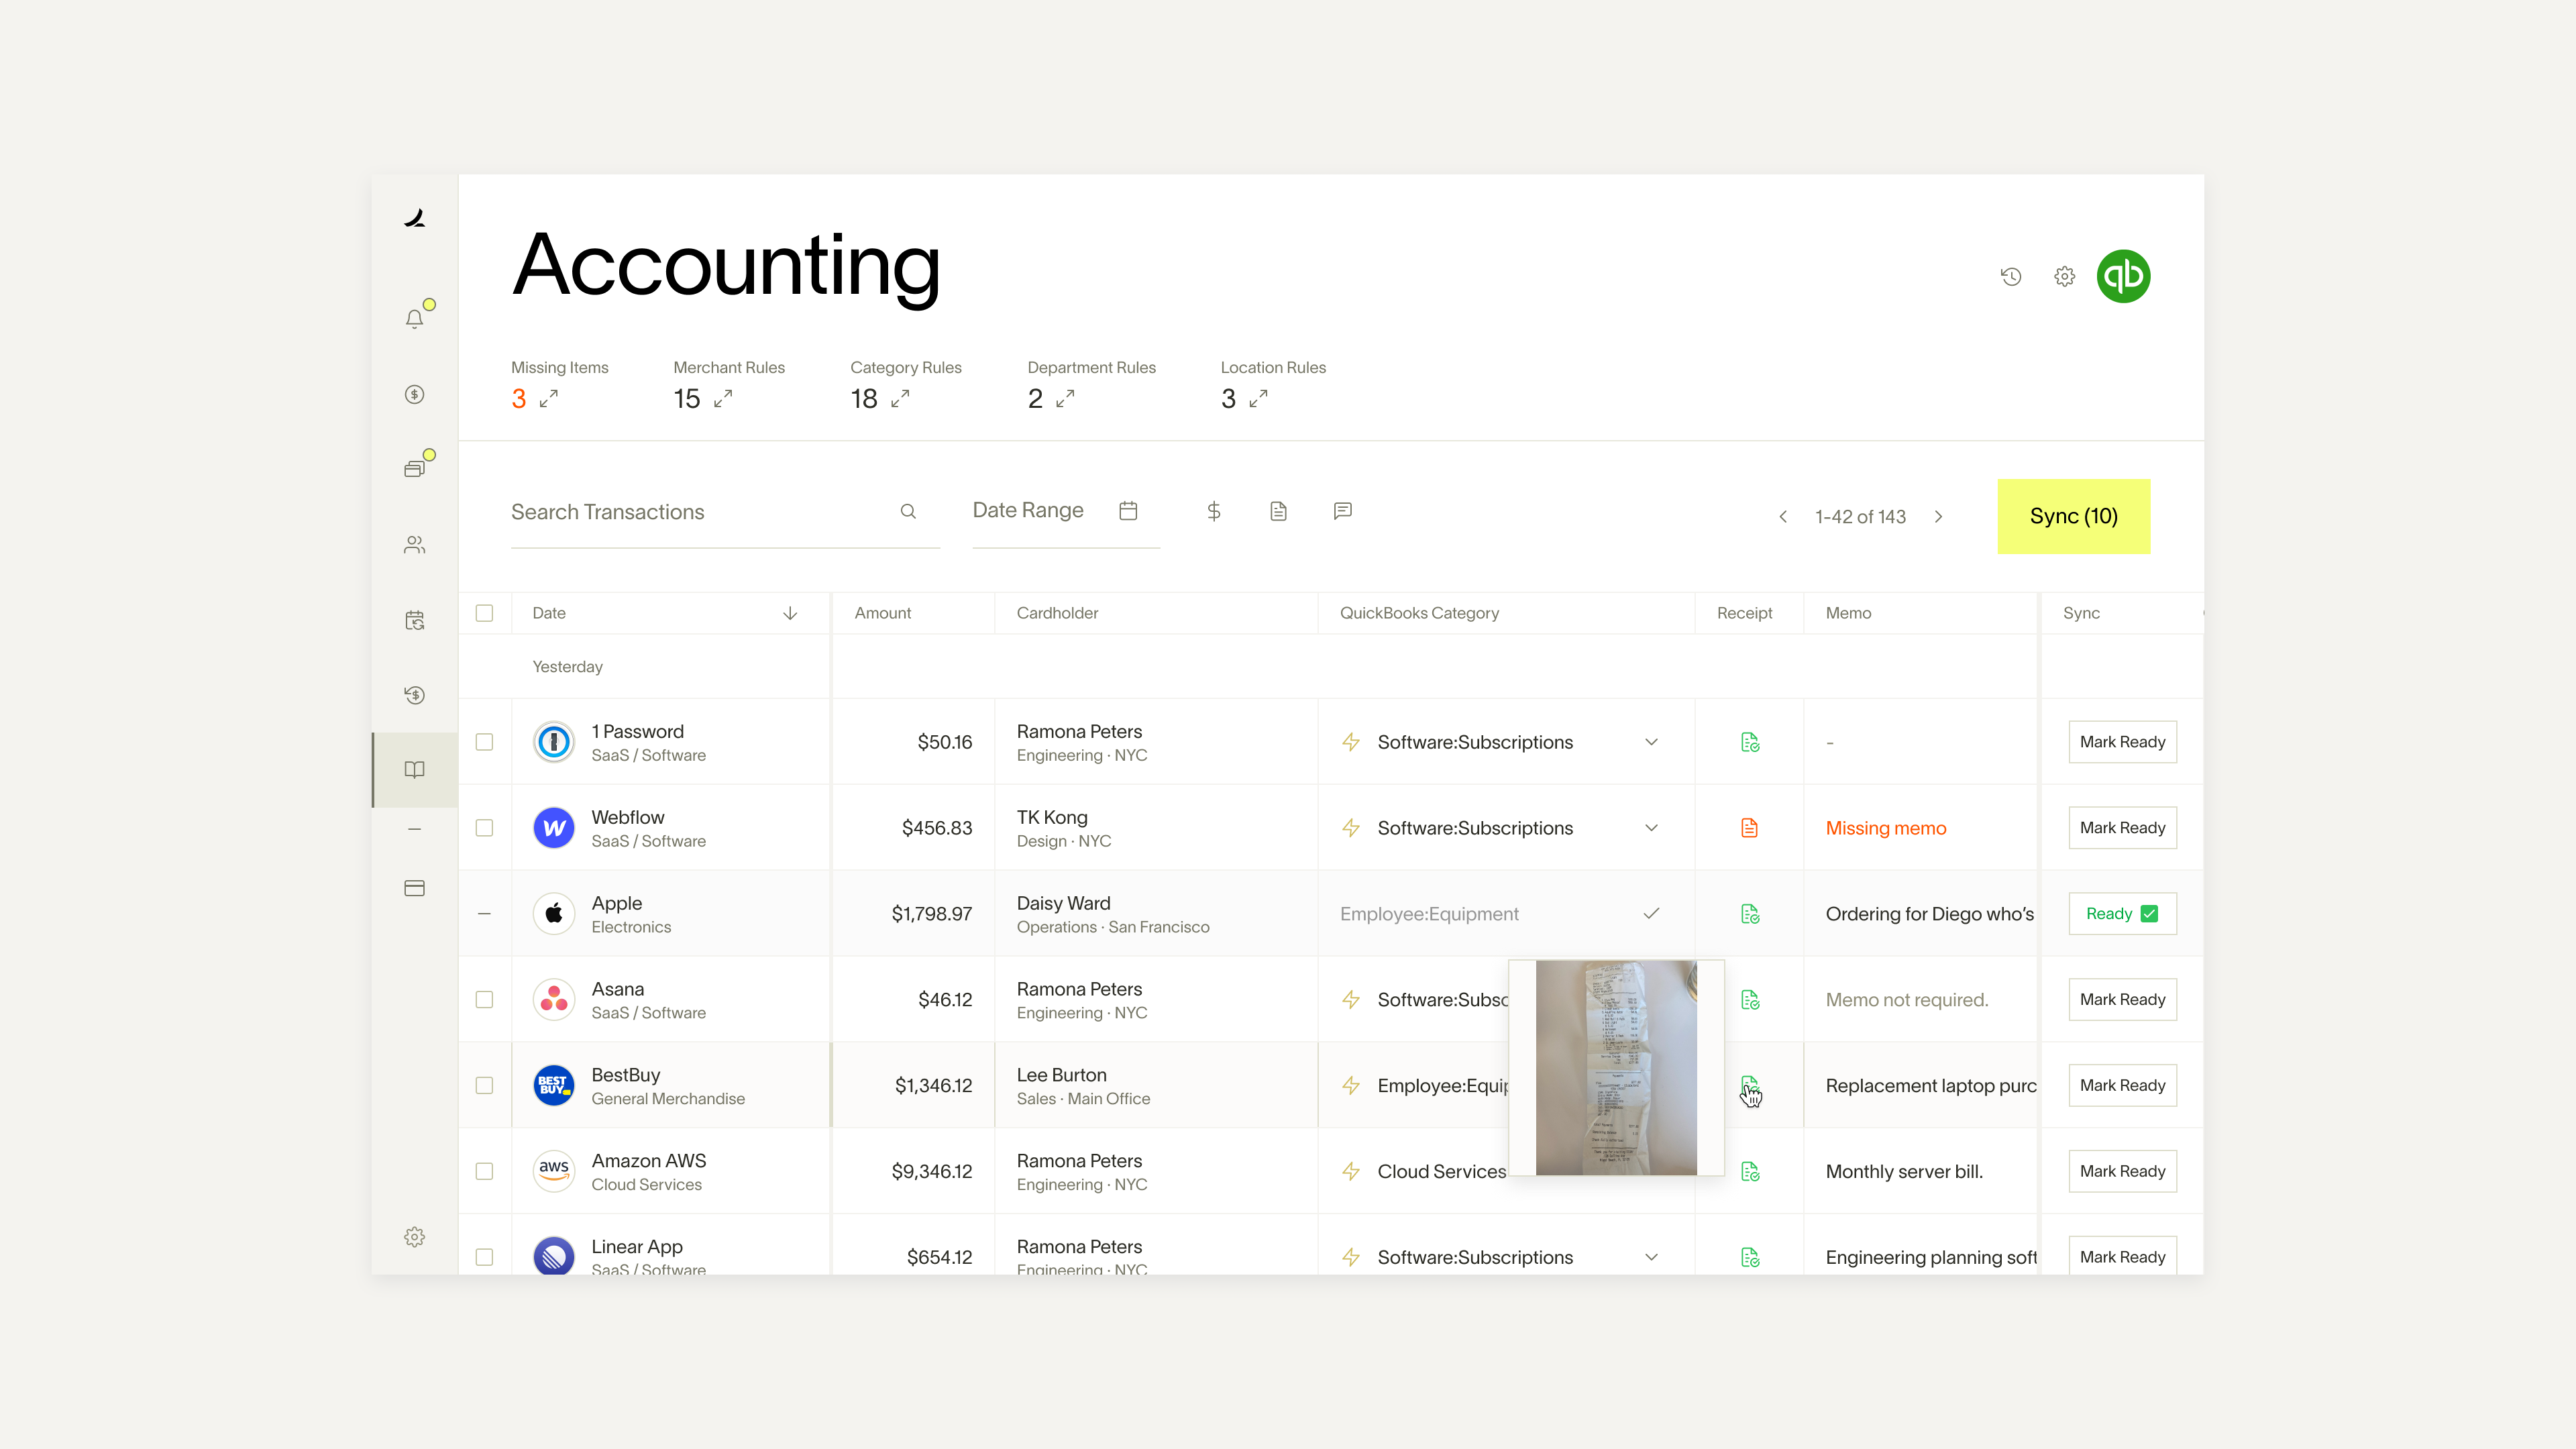Open notifications bell in sidebar

click(414, 318)
